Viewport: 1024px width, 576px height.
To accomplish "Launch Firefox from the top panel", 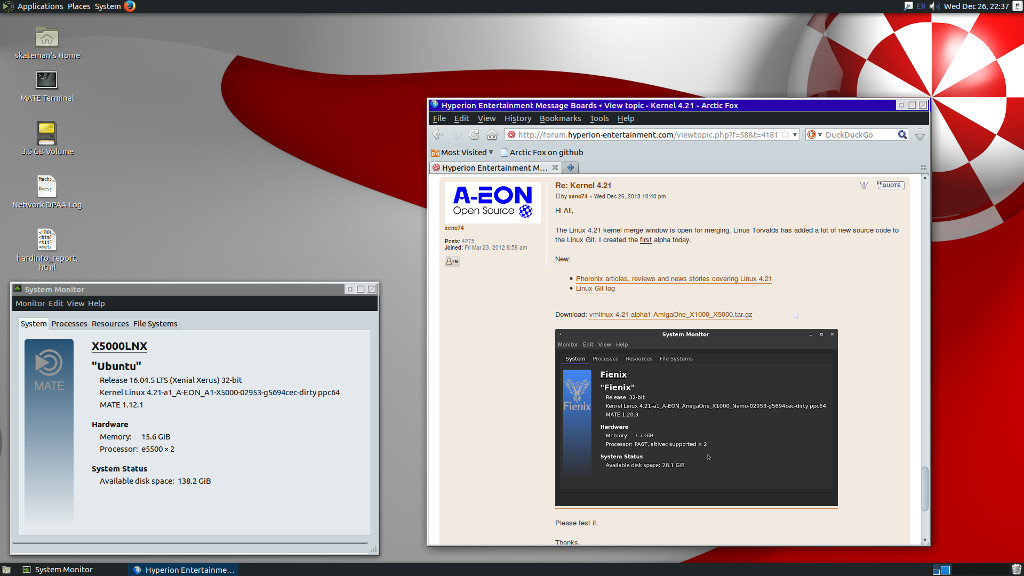I will pos(129,7).
